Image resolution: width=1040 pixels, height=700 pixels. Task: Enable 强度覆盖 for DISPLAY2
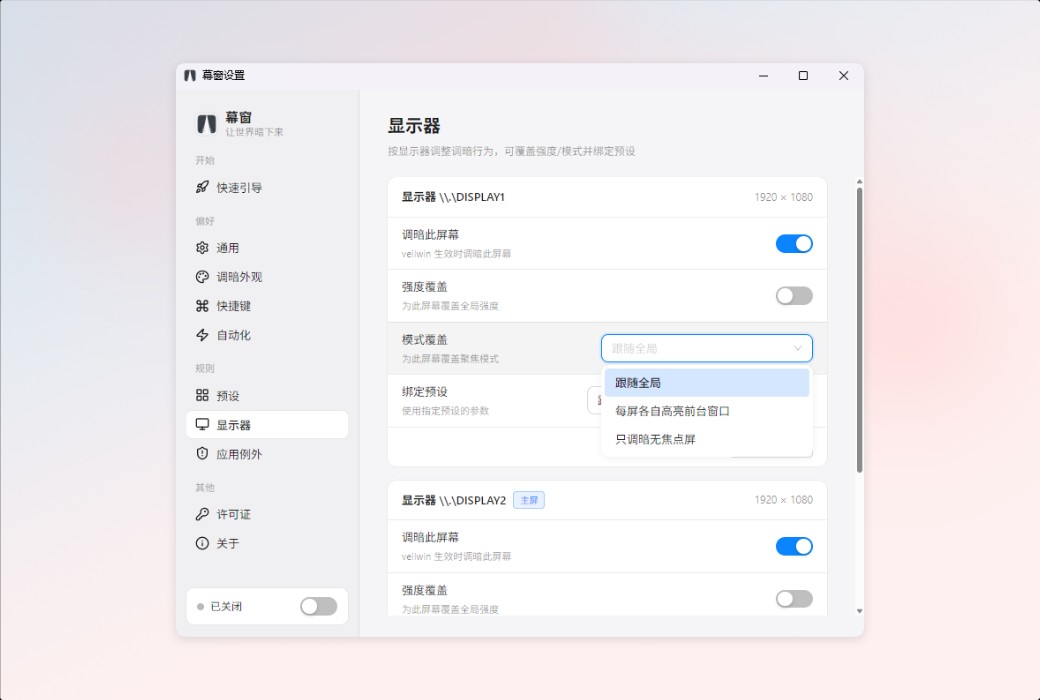coord(794,598)
